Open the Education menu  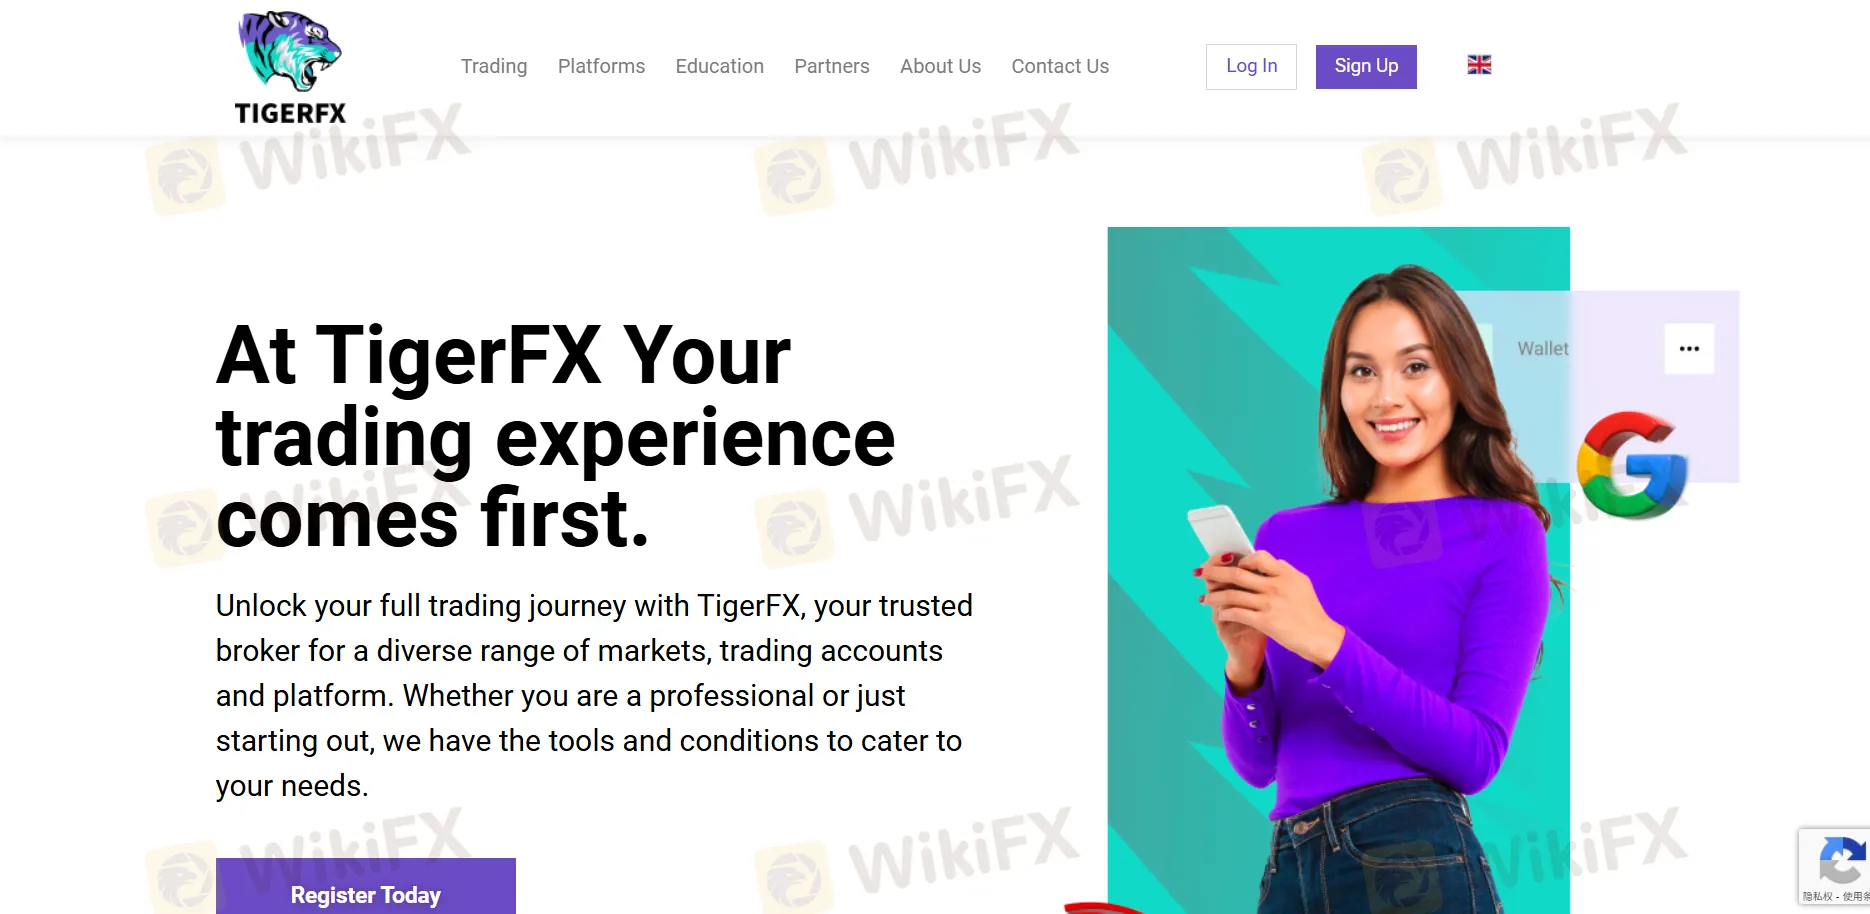(720, 66)
